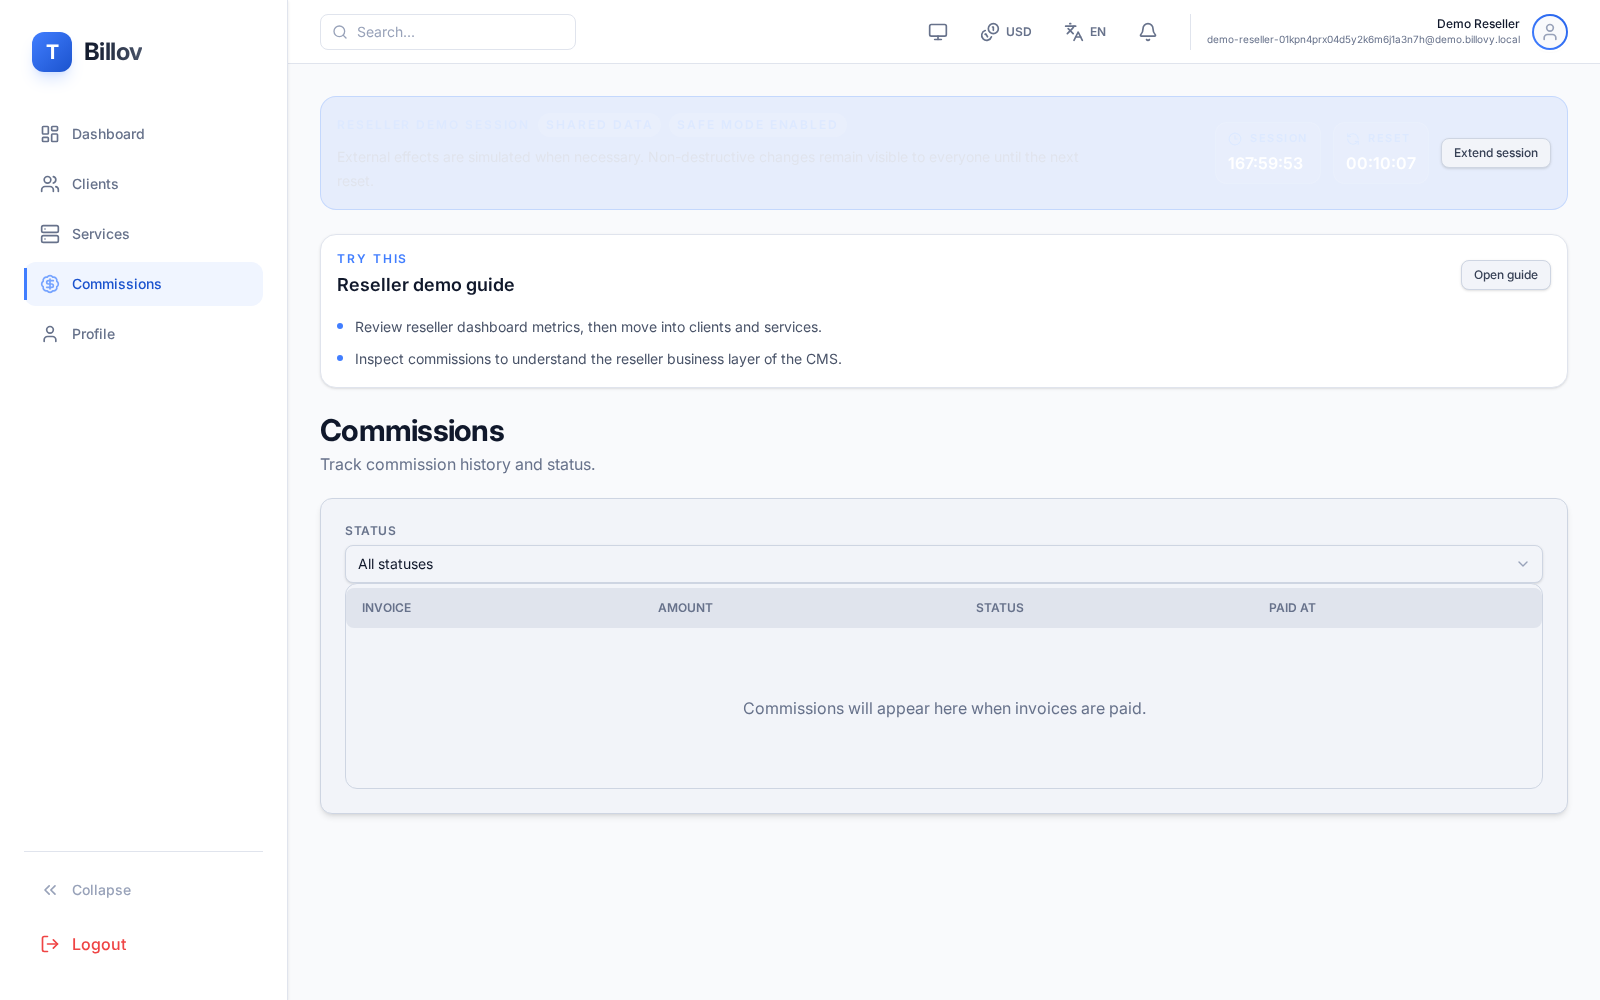Image resolution: width=1600 pixels, height=1000 pixels.
Task: Open Services menu item label
Action: click(100, 234)
